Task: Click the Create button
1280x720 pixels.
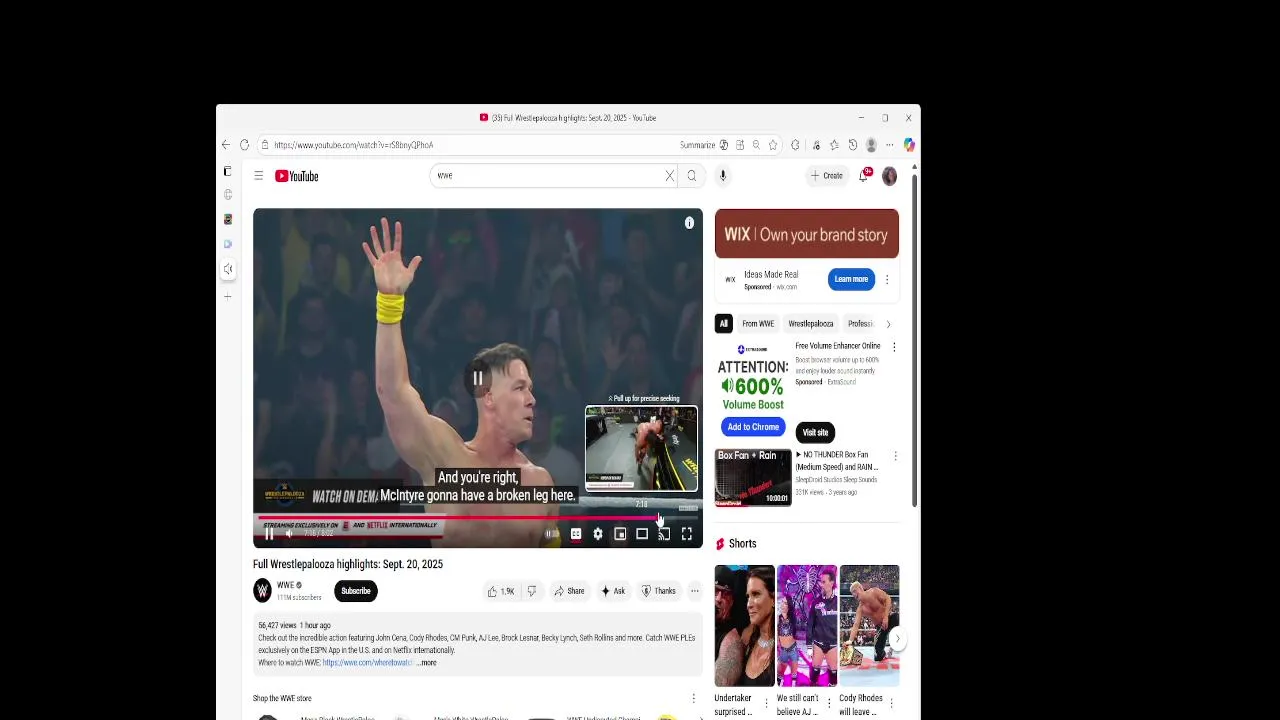Action: click(827, 176)
